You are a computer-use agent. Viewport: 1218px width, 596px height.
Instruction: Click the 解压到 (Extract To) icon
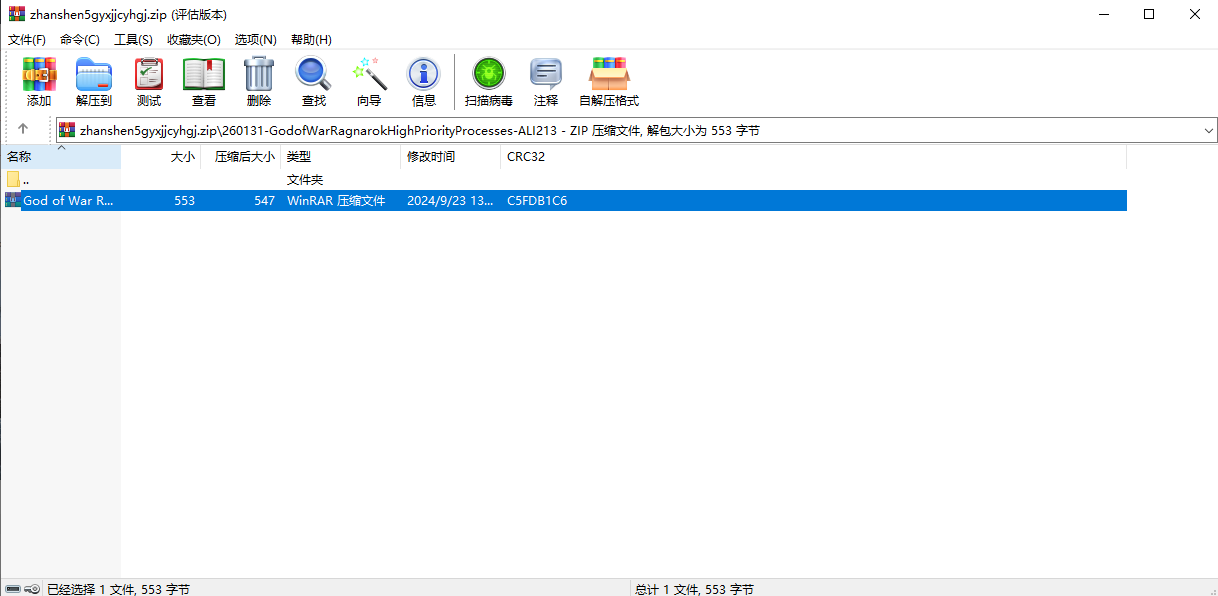[x=94, y=81]
